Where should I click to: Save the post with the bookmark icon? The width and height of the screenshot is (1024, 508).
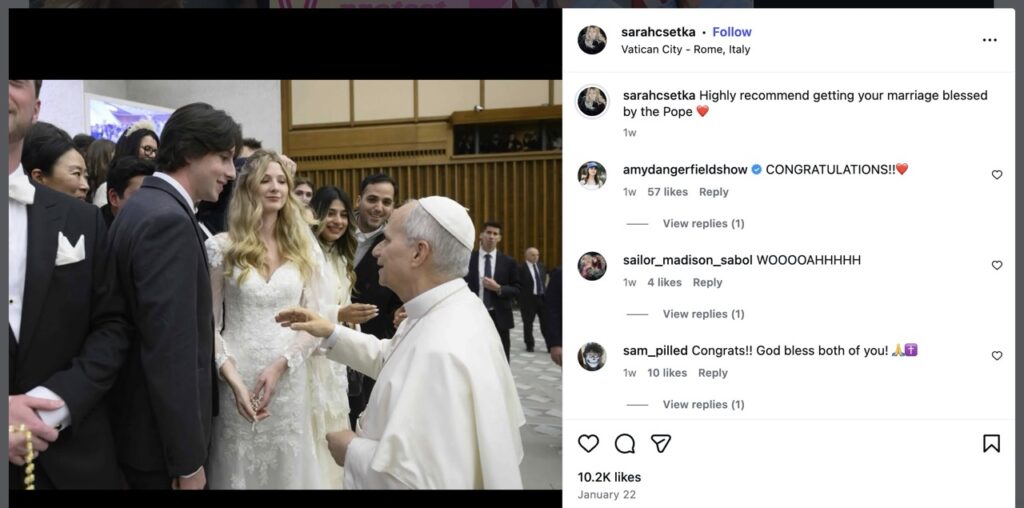point(991,443)
